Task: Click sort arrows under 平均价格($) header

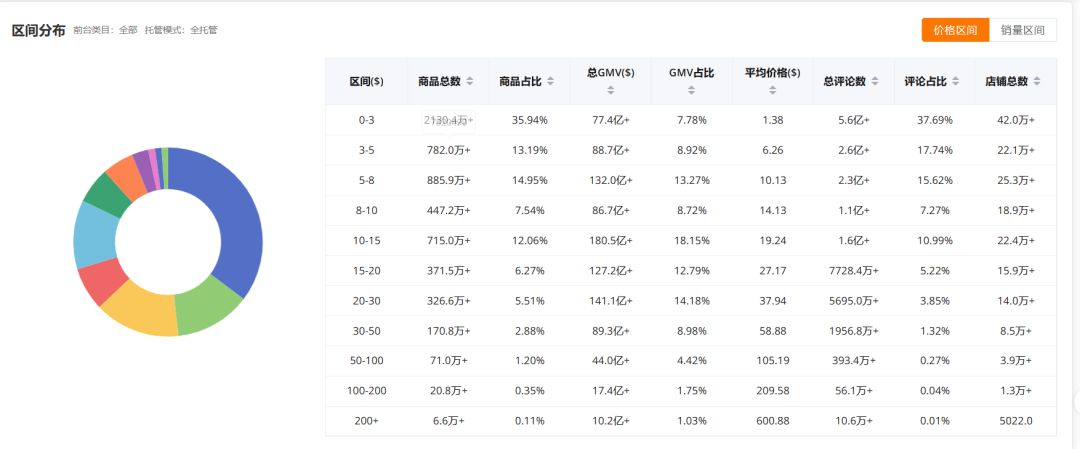Action: [x=772, y=91]
